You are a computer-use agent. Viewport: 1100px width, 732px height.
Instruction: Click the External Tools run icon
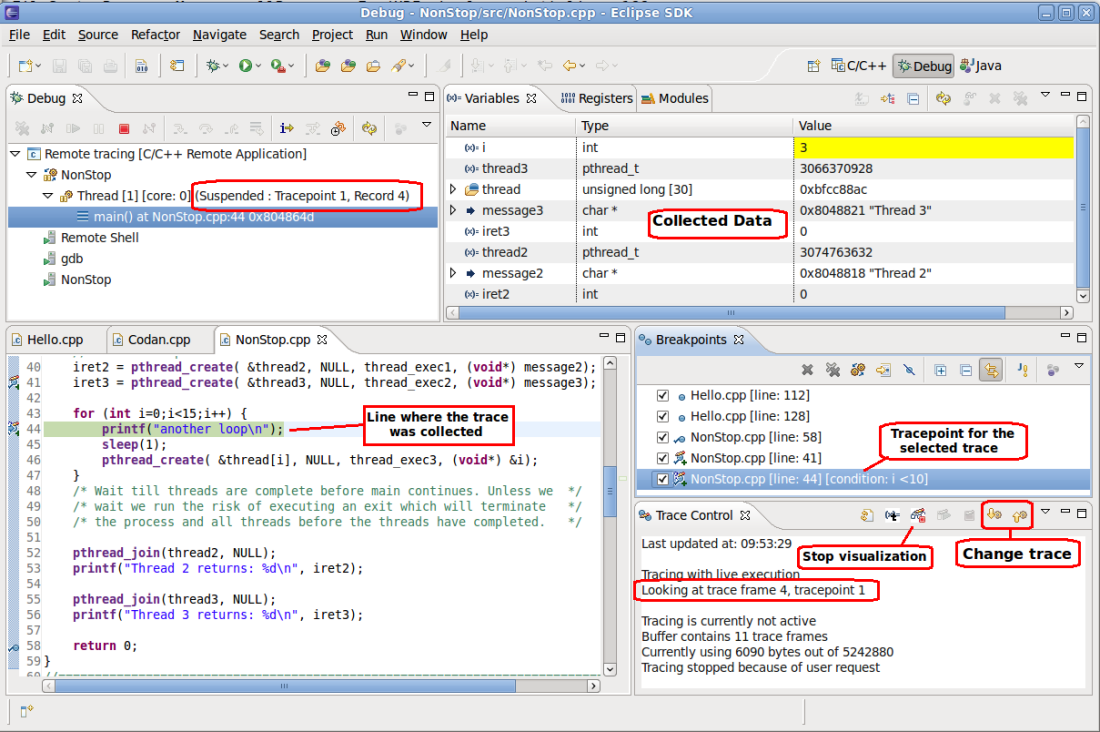click(279, 66)
